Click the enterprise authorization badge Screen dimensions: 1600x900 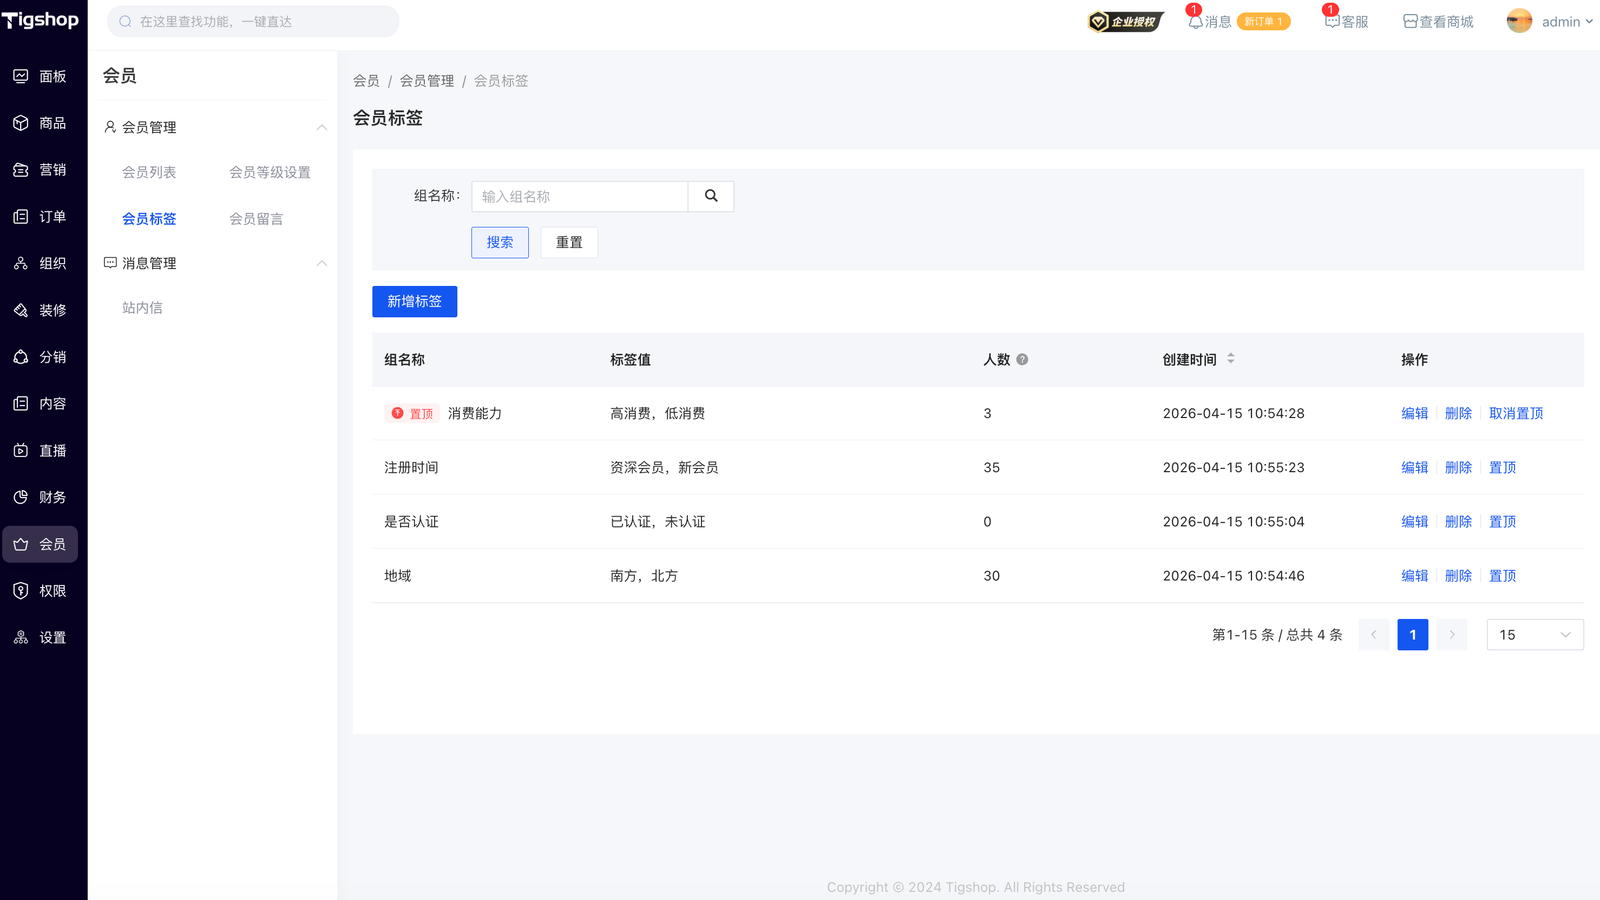[1125, 21]
